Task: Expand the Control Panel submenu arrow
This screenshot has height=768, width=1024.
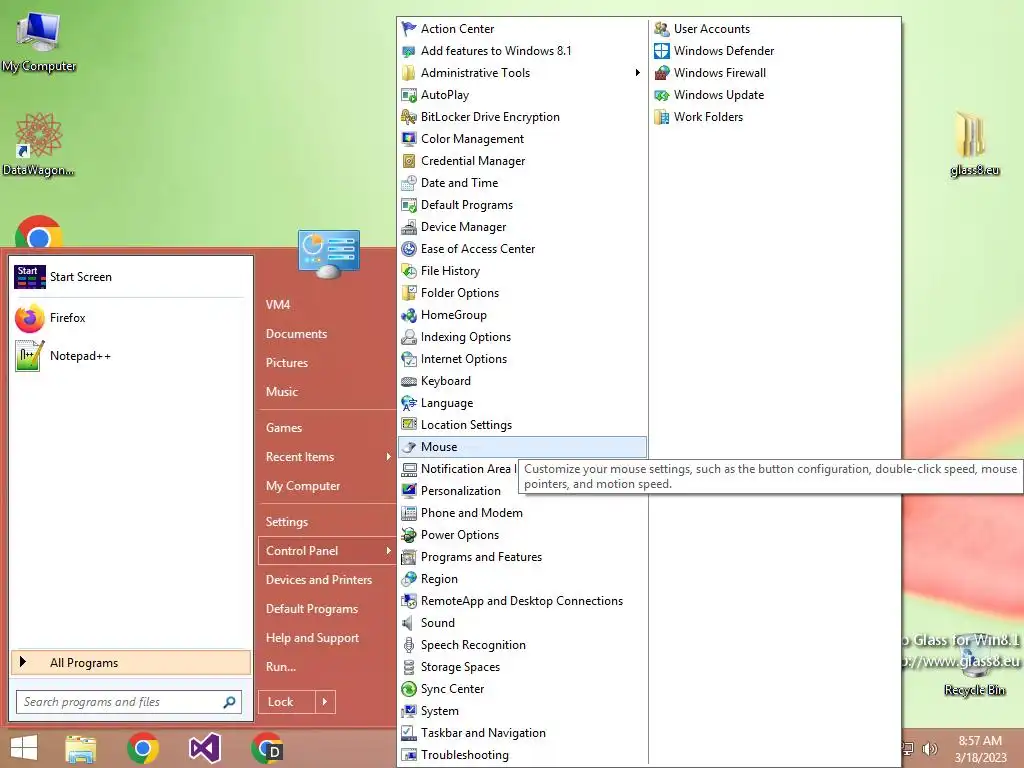Action: (388, 551)
